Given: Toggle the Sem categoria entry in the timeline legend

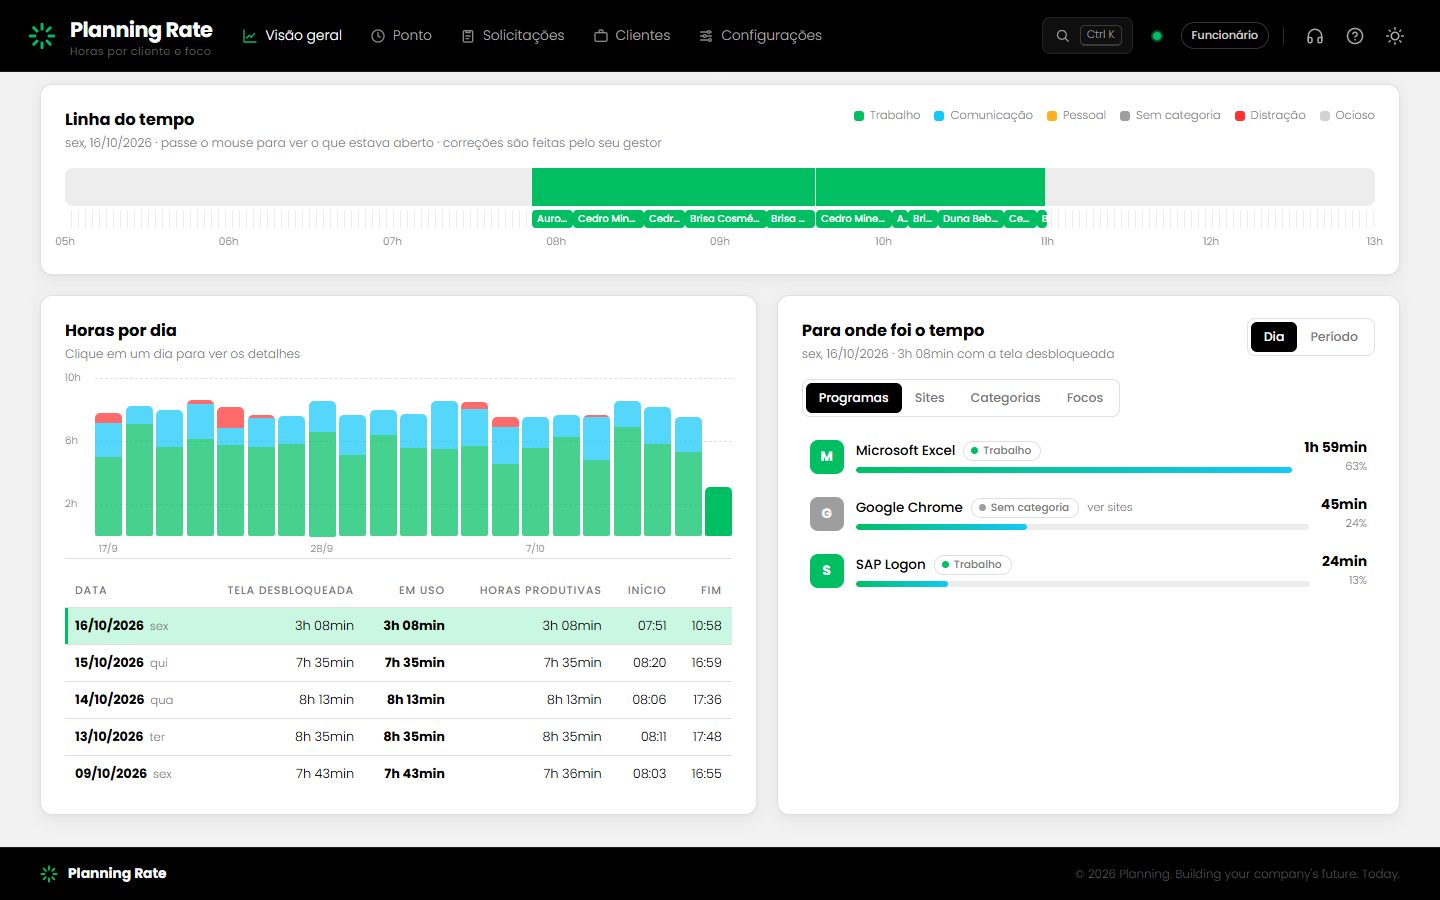Looking at the screenshot, I should point(1170,115).
